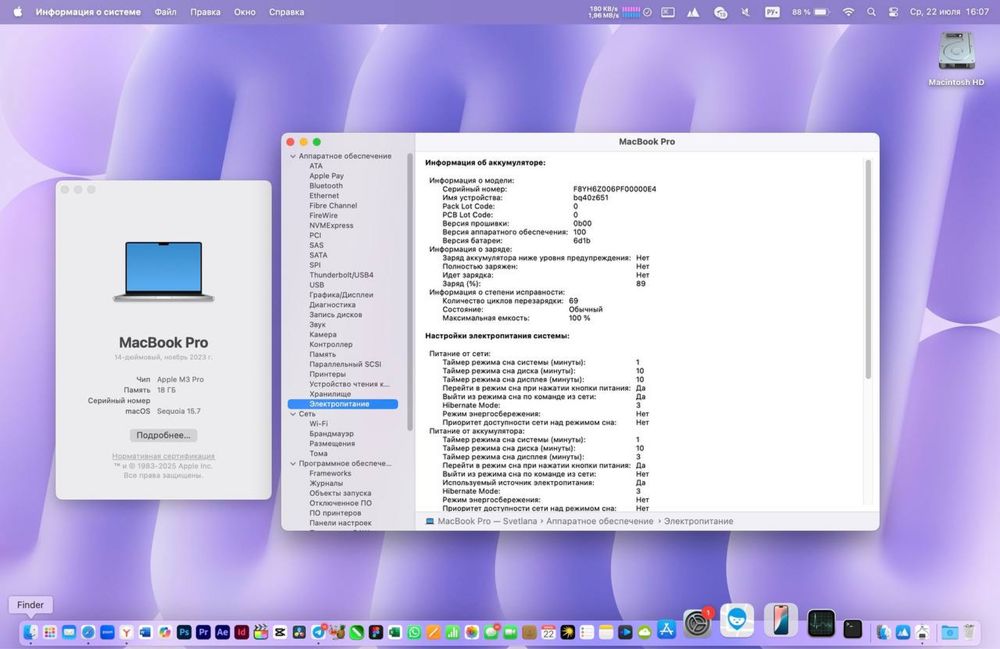Click the content pane vertical scrollbar
This screenshot has height=649, width=1000.
868,269
